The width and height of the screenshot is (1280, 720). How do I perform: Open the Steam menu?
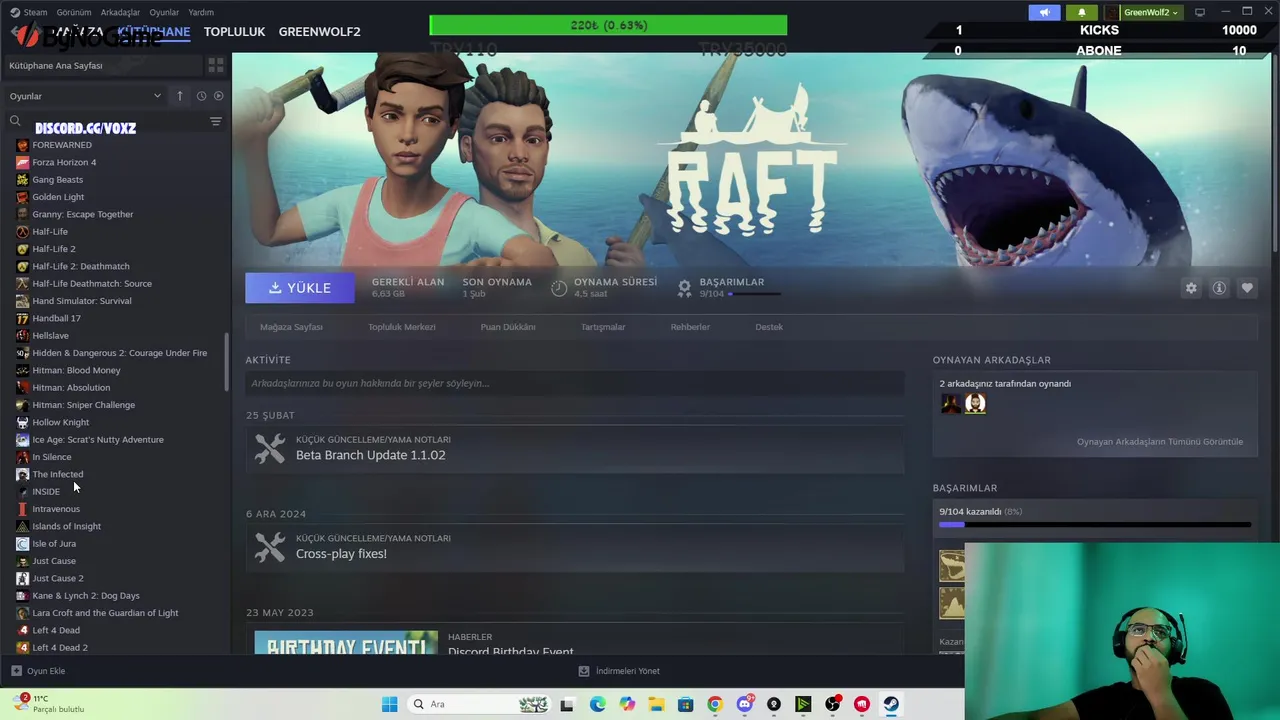point(35,12)
